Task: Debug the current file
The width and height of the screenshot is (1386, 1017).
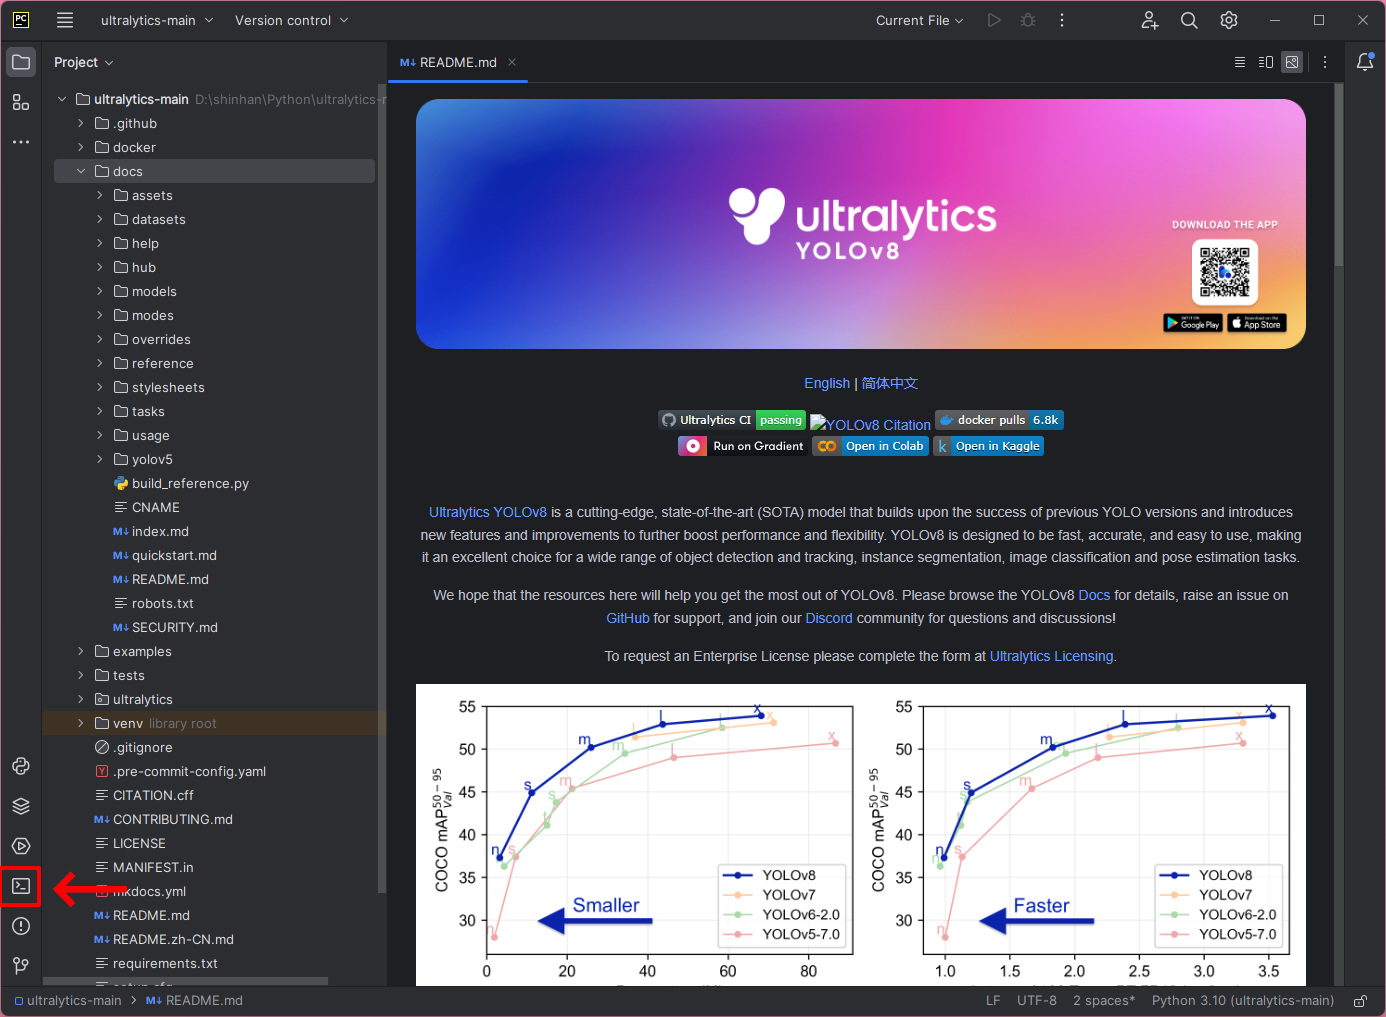Action: 1028,20
